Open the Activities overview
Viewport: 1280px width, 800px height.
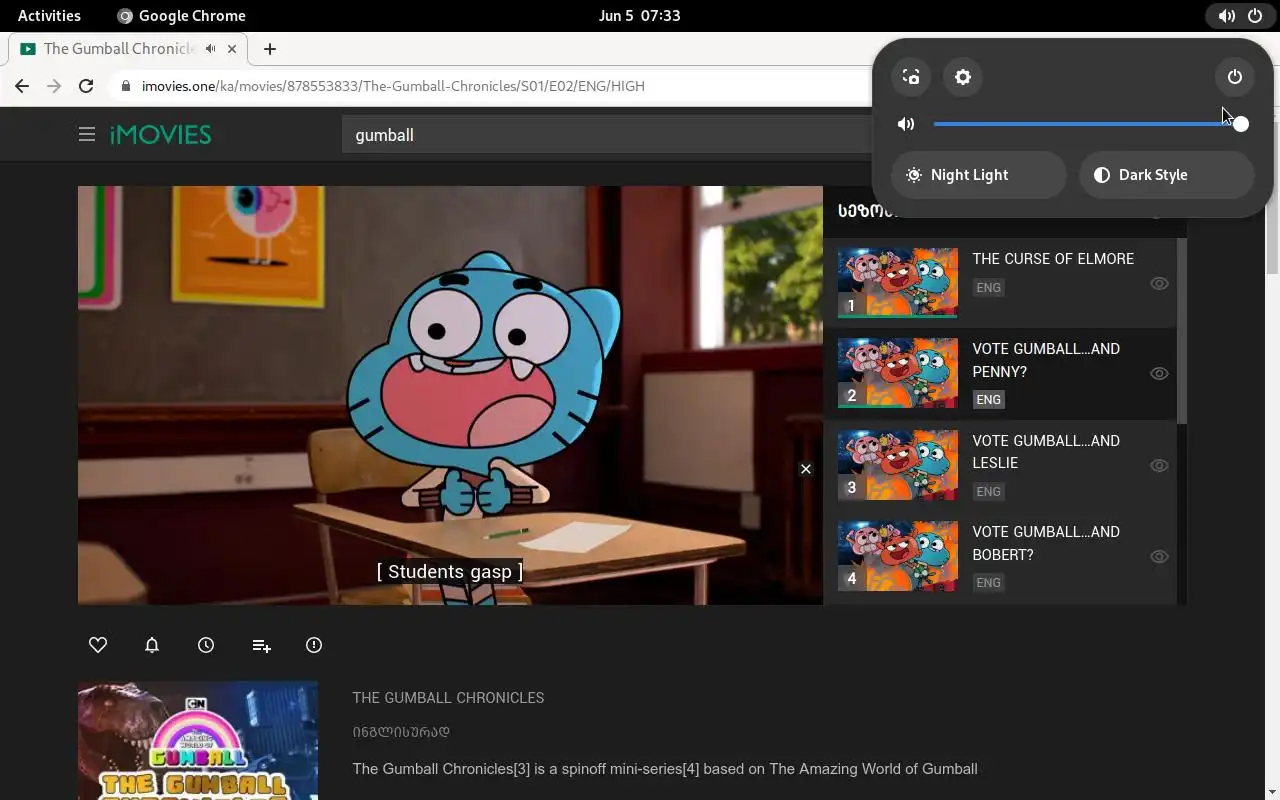pyautogui.click(x=49, y=15)
